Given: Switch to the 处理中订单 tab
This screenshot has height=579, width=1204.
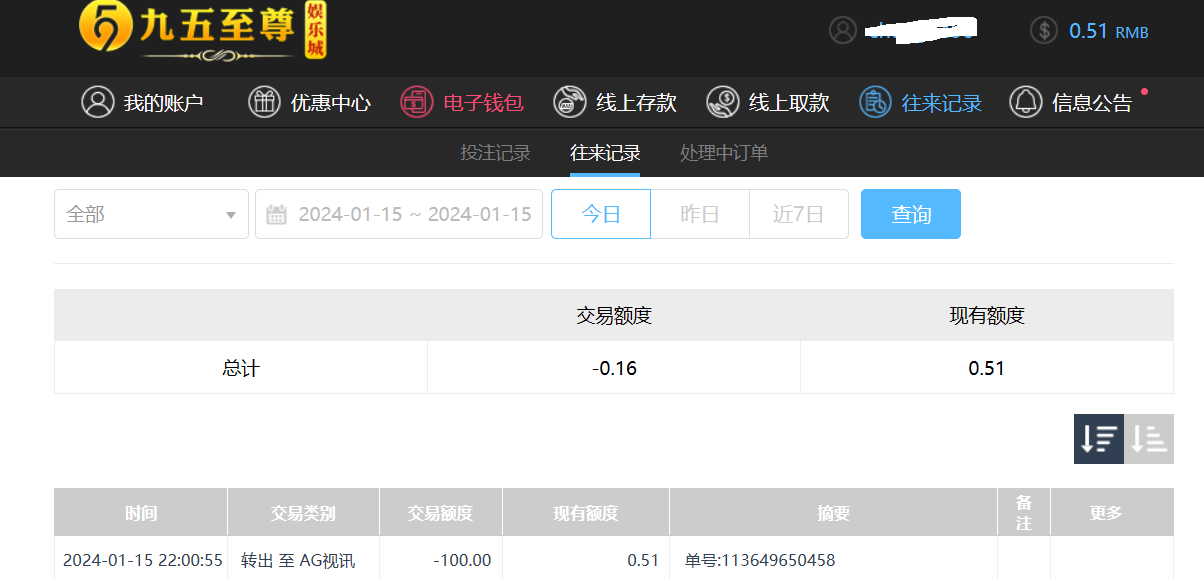Looking at the screenshot, I should (x=724, y=153).
